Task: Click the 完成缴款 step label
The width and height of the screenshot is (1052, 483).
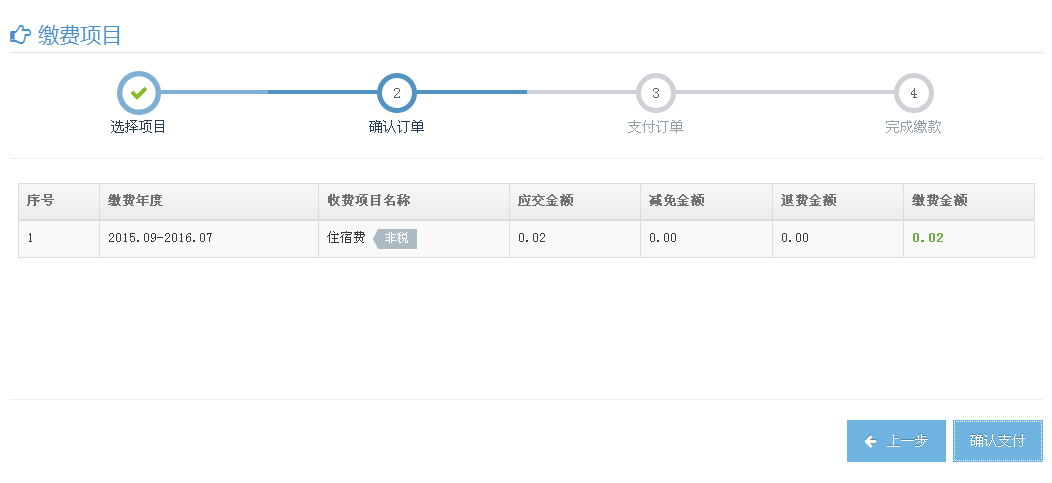Action: 914,127
